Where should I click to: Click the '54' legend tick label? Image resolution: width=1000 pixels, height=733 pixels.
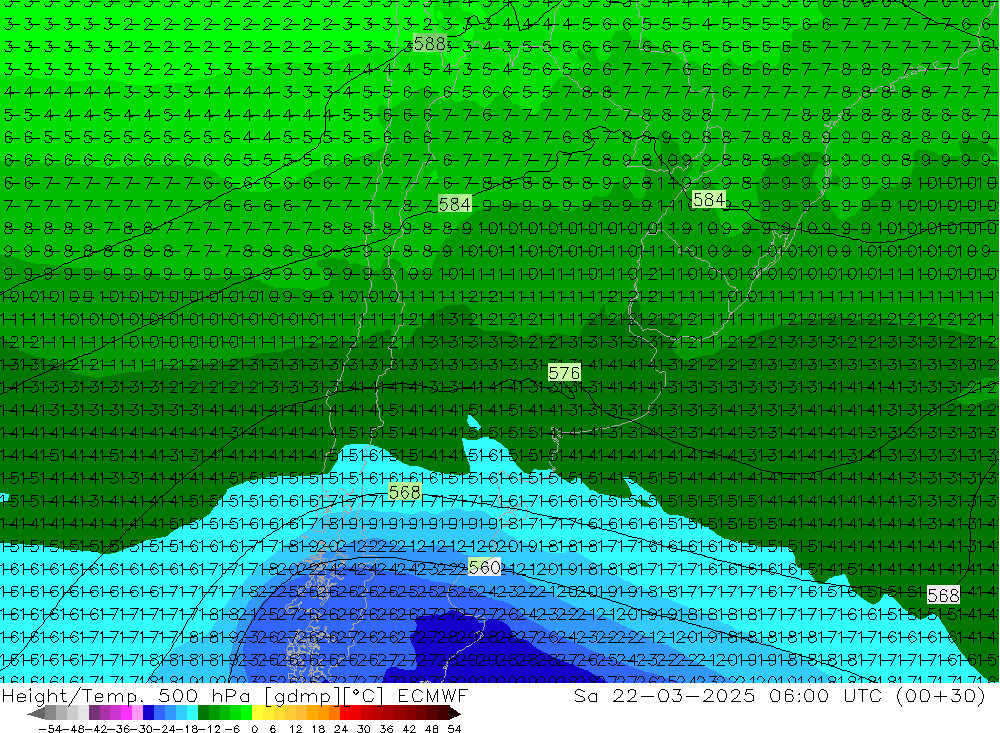[x=454, y=729]
